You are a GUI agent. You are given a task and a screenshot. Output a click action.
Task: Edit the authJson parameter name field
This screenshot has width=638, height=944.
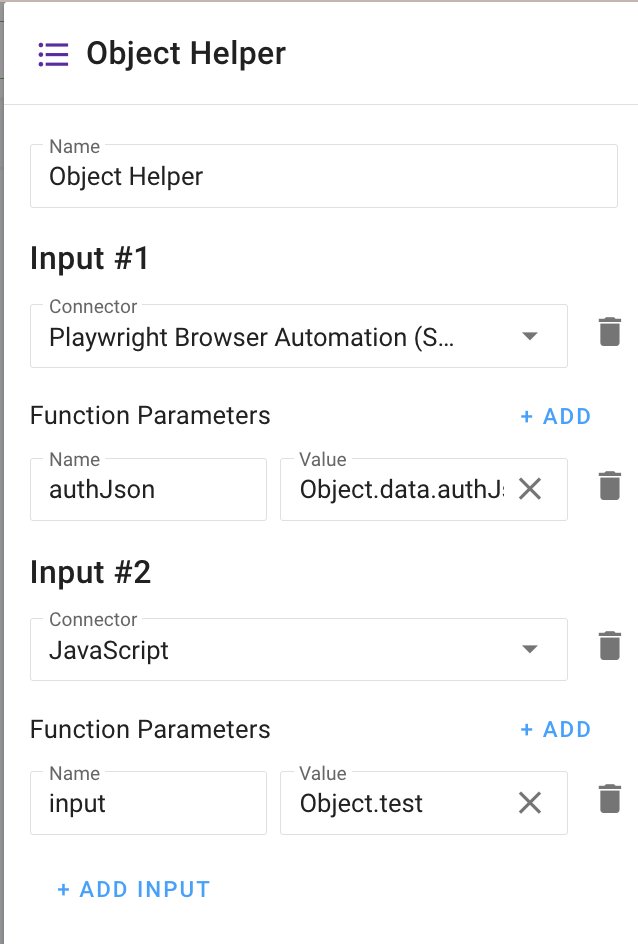pyautogui.click(x=148, y=490)
